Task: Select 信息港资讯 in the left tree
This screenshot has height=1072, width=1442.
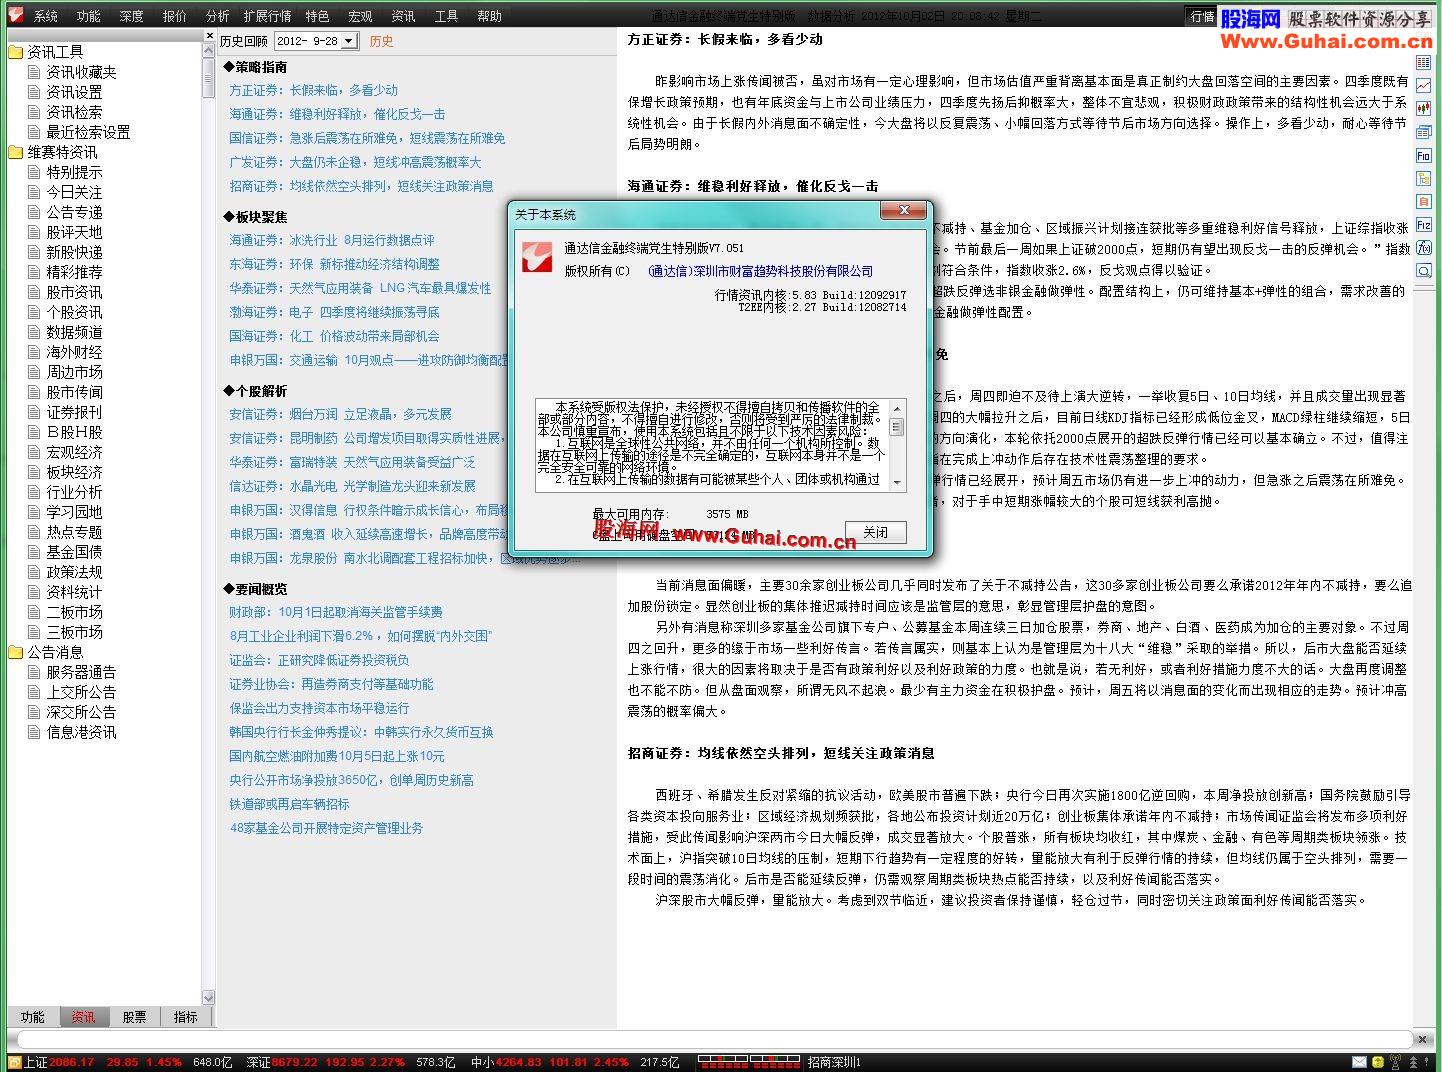Action: [x=81, y=732]
